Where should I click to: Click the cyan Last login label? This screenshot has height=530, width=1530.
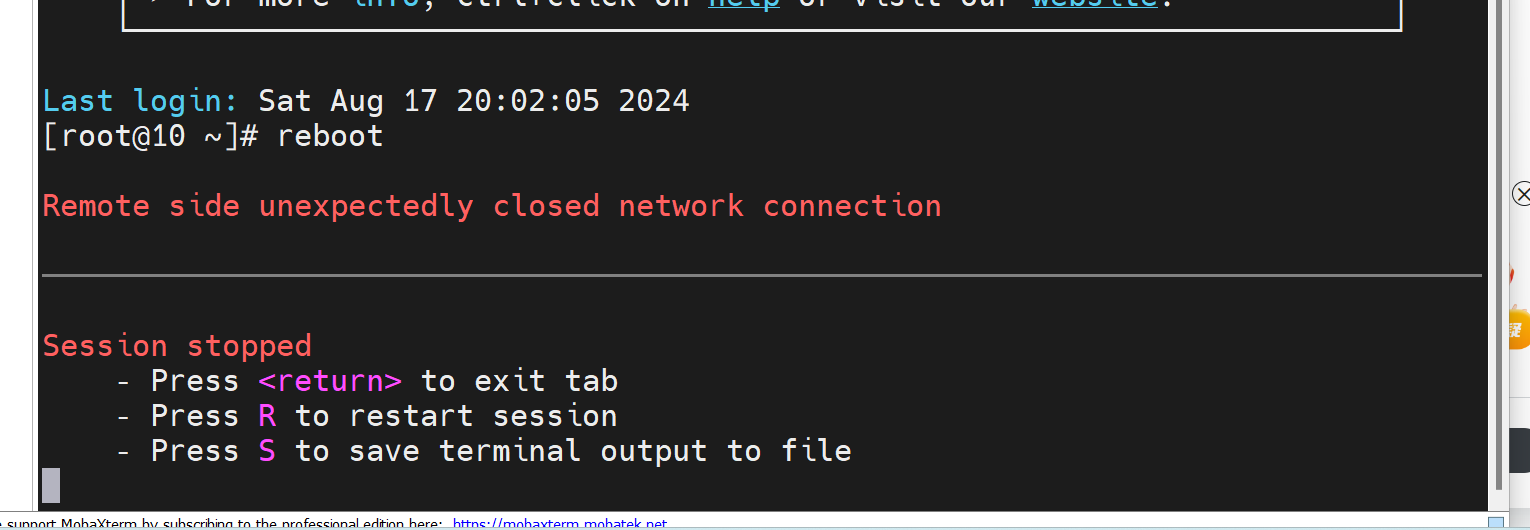(141, 101)
